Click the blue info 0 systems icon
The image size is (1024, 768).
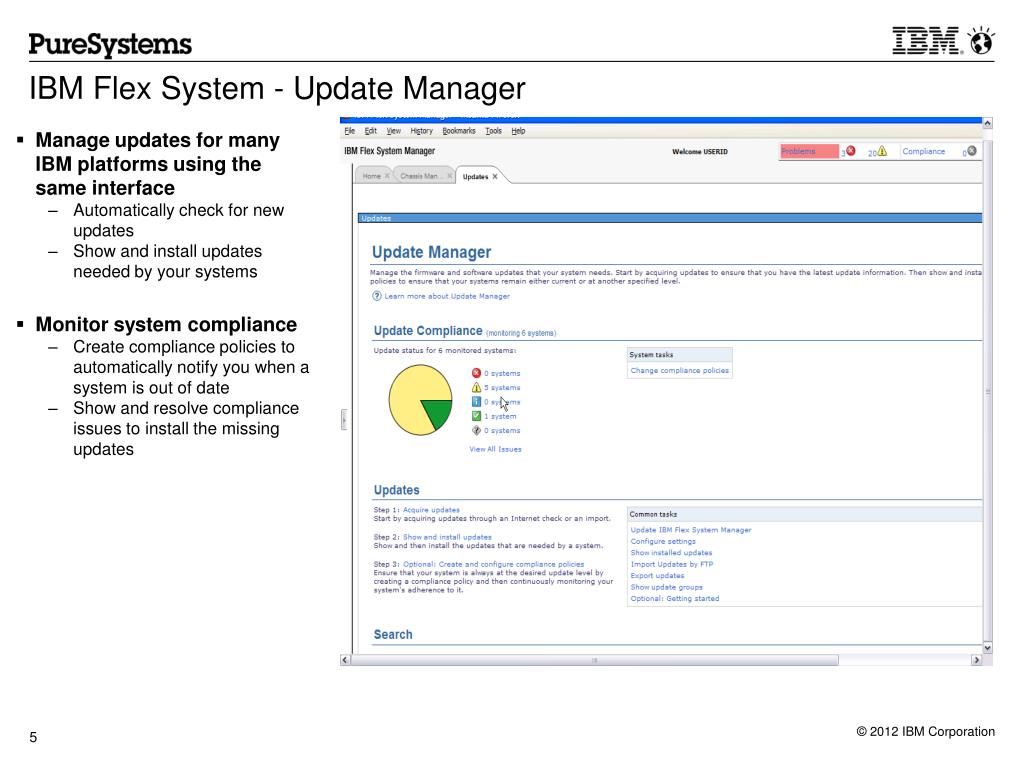click(x=476, y=402)
